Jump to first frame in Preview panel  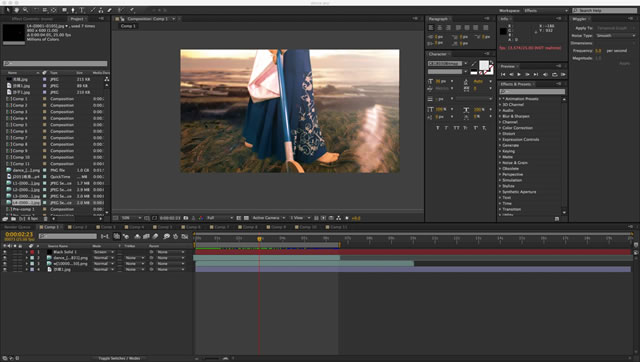[x=503, y=75]
